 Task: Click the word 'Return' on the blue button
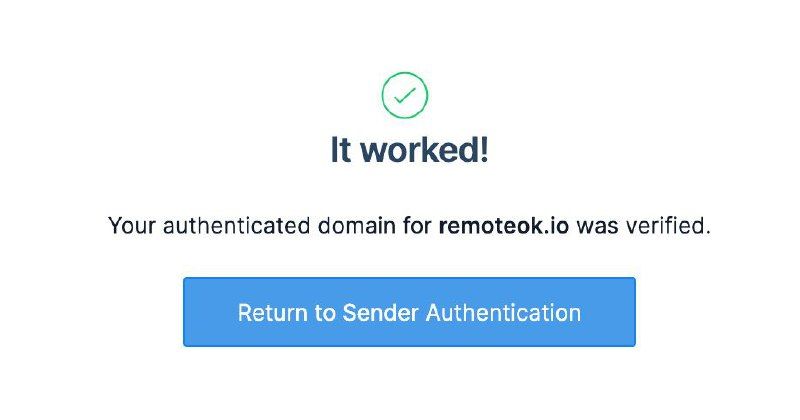tap(272, 312)
